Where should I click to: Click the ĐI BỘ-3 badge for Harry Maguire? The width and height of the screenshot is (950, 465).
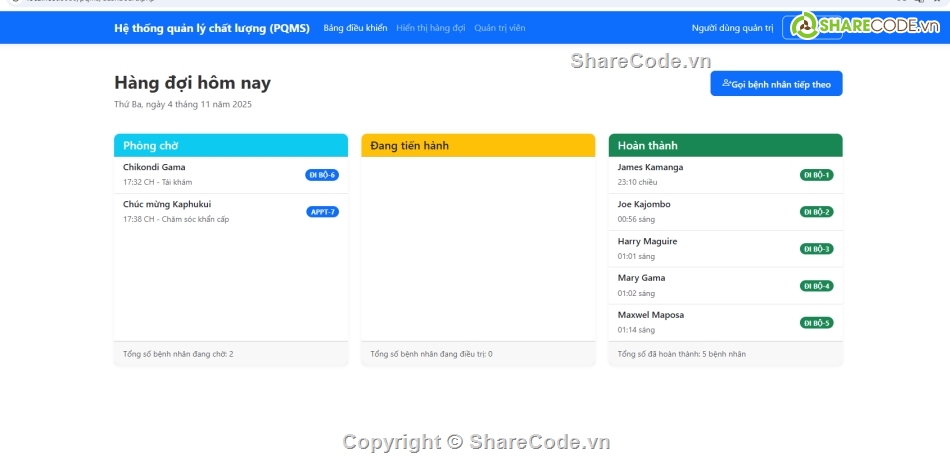click(816, 249)
